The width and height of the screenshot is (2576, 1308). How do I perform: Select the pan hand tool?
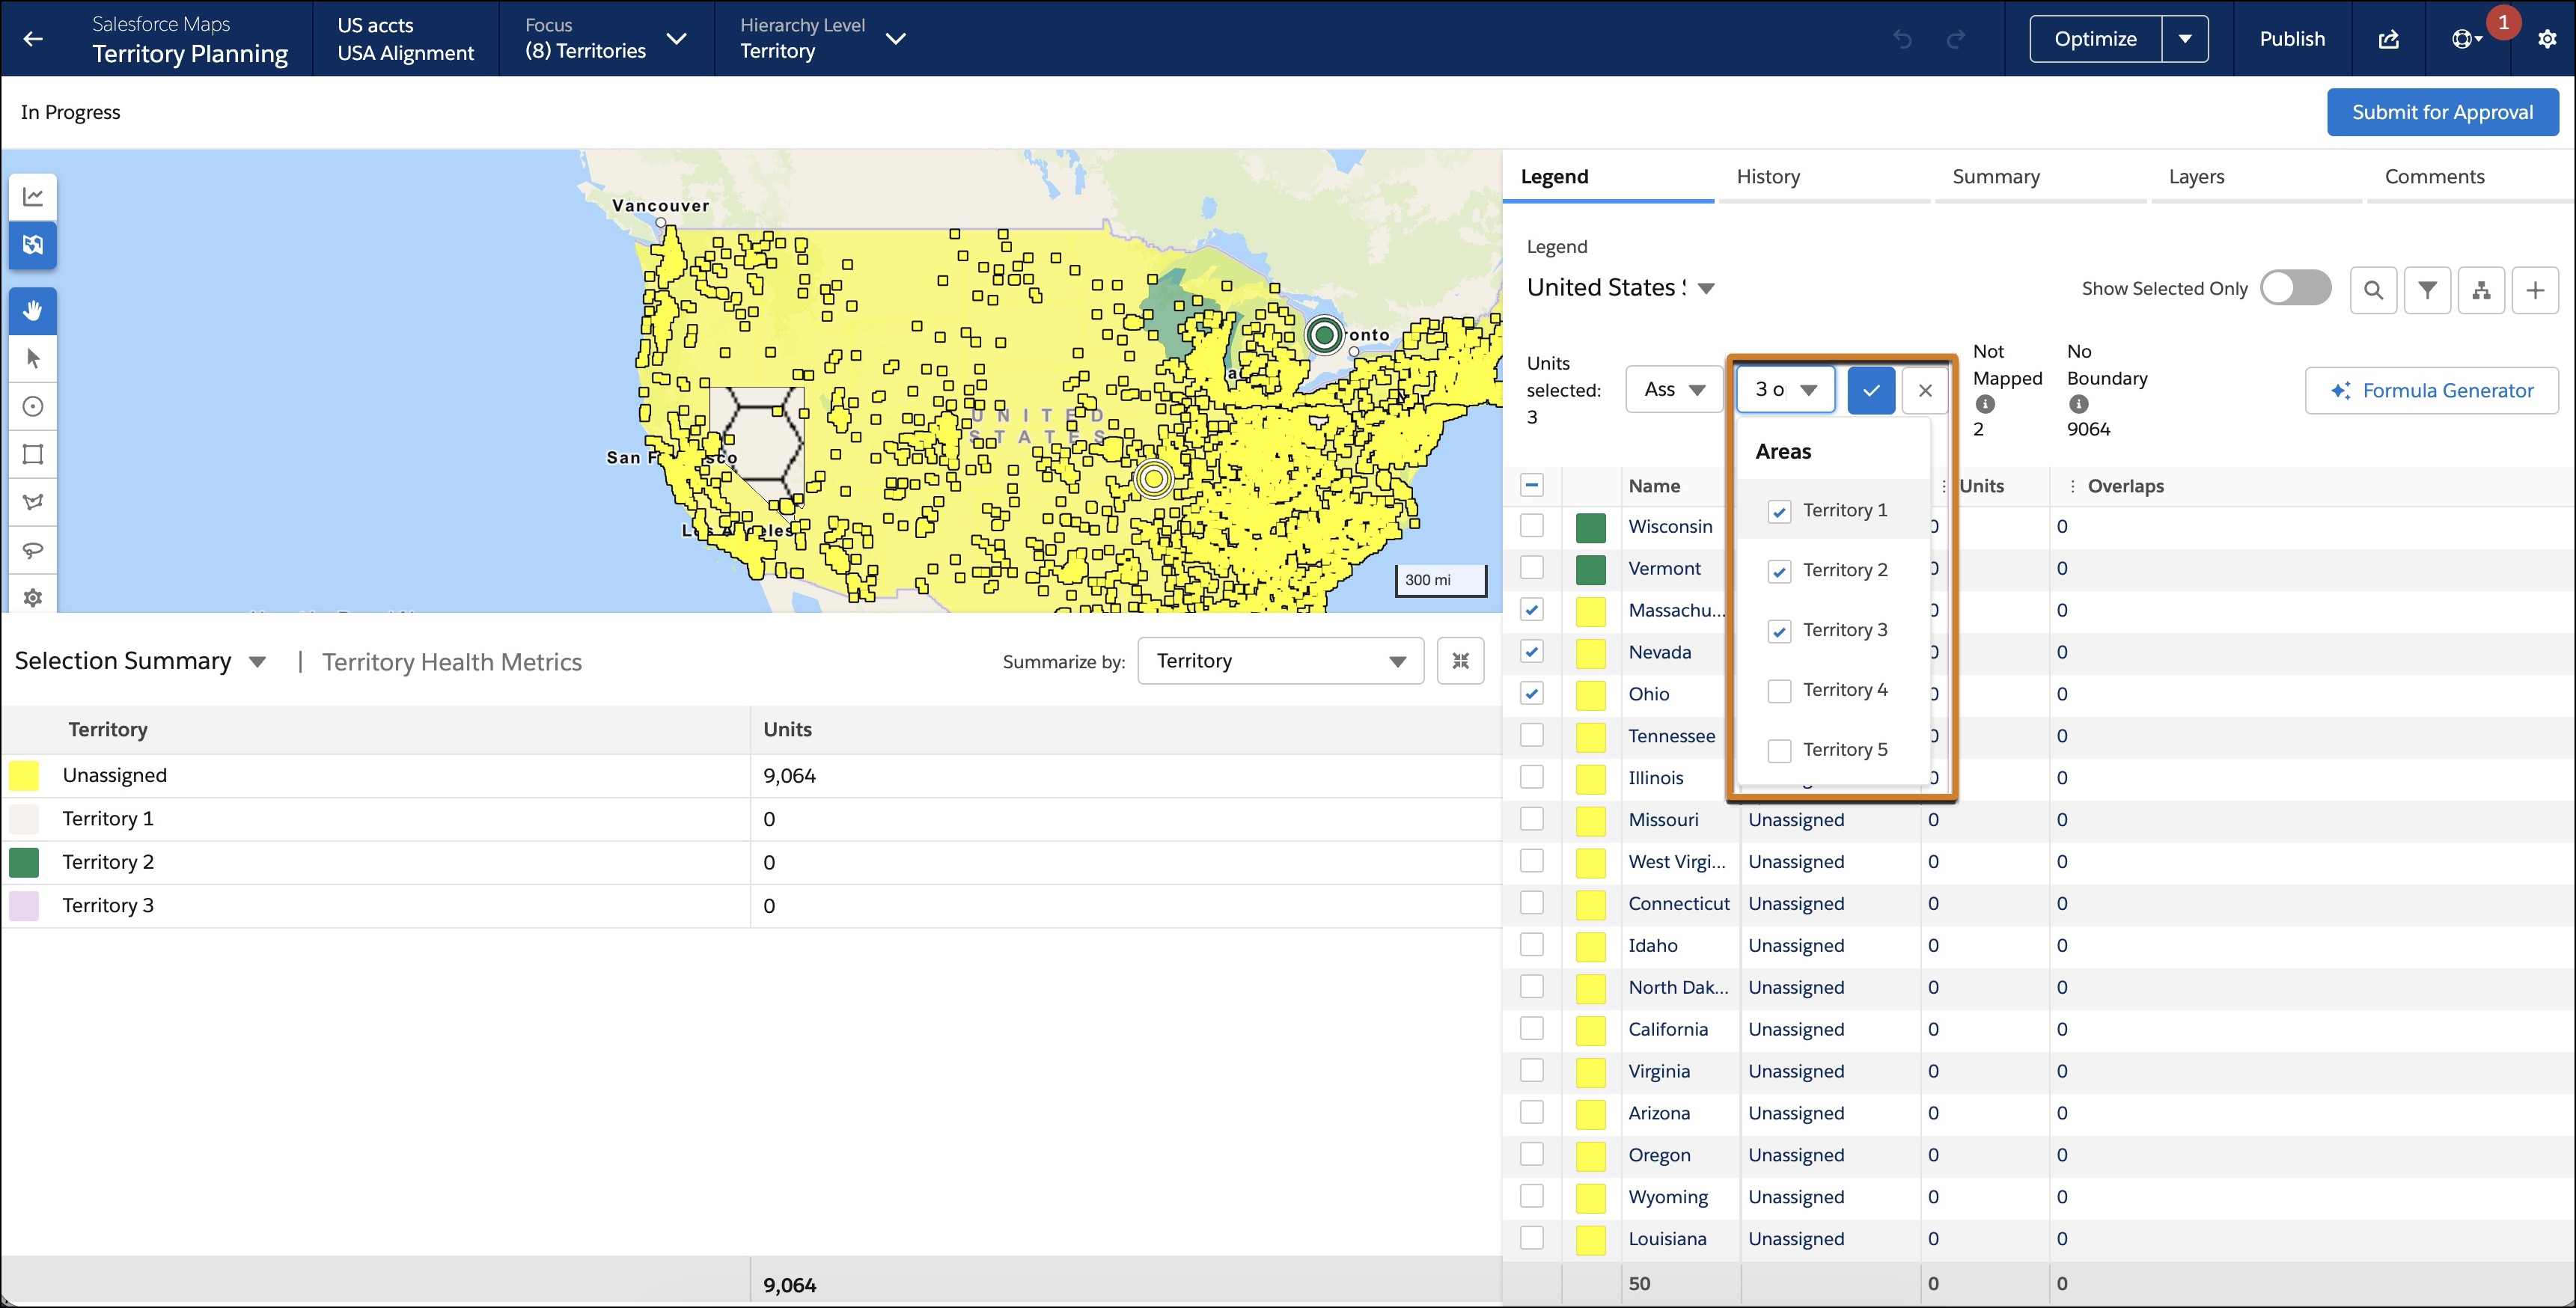pos(33,311)
